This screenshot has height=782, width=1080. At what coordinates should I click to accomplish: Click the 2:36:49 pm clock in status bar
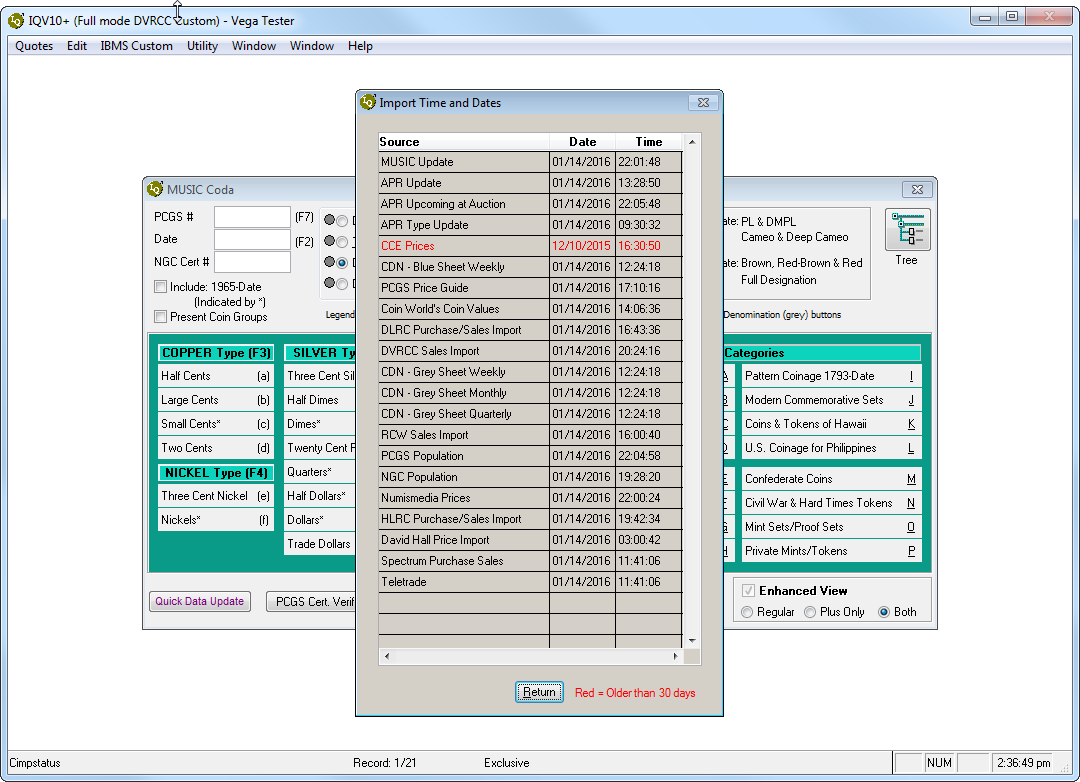(x=1024, y=763)
